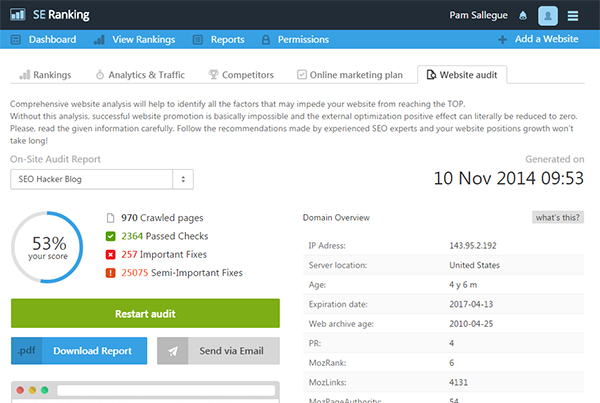600x403 pixels.
Task: Click the Semi-Important Fixes warning icon
Action: (x=111, y=272)
